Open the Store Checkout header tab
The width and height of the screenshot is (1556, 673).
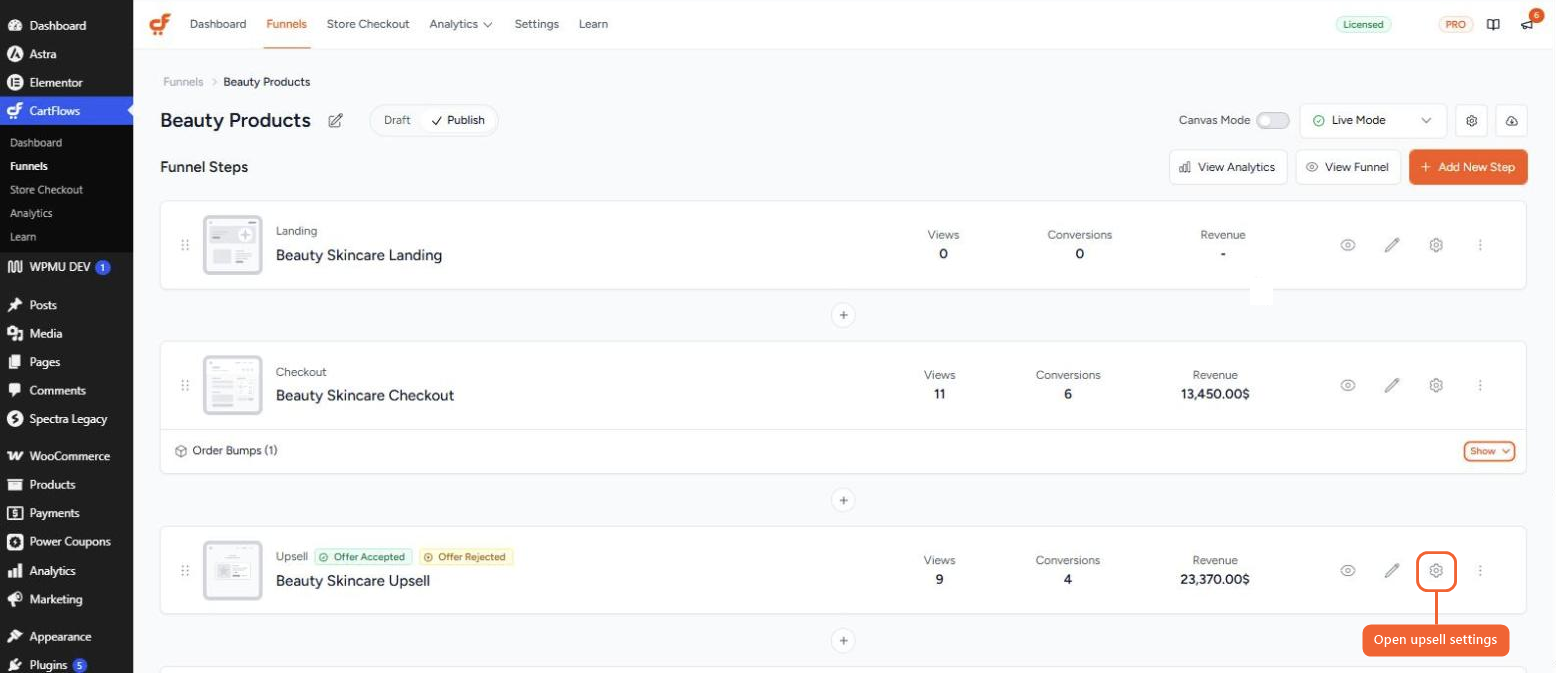tap(368, 24)
